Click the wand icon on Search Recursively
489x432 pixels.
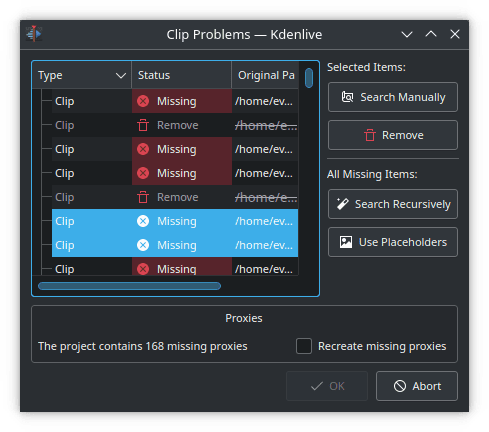point(342,204)
